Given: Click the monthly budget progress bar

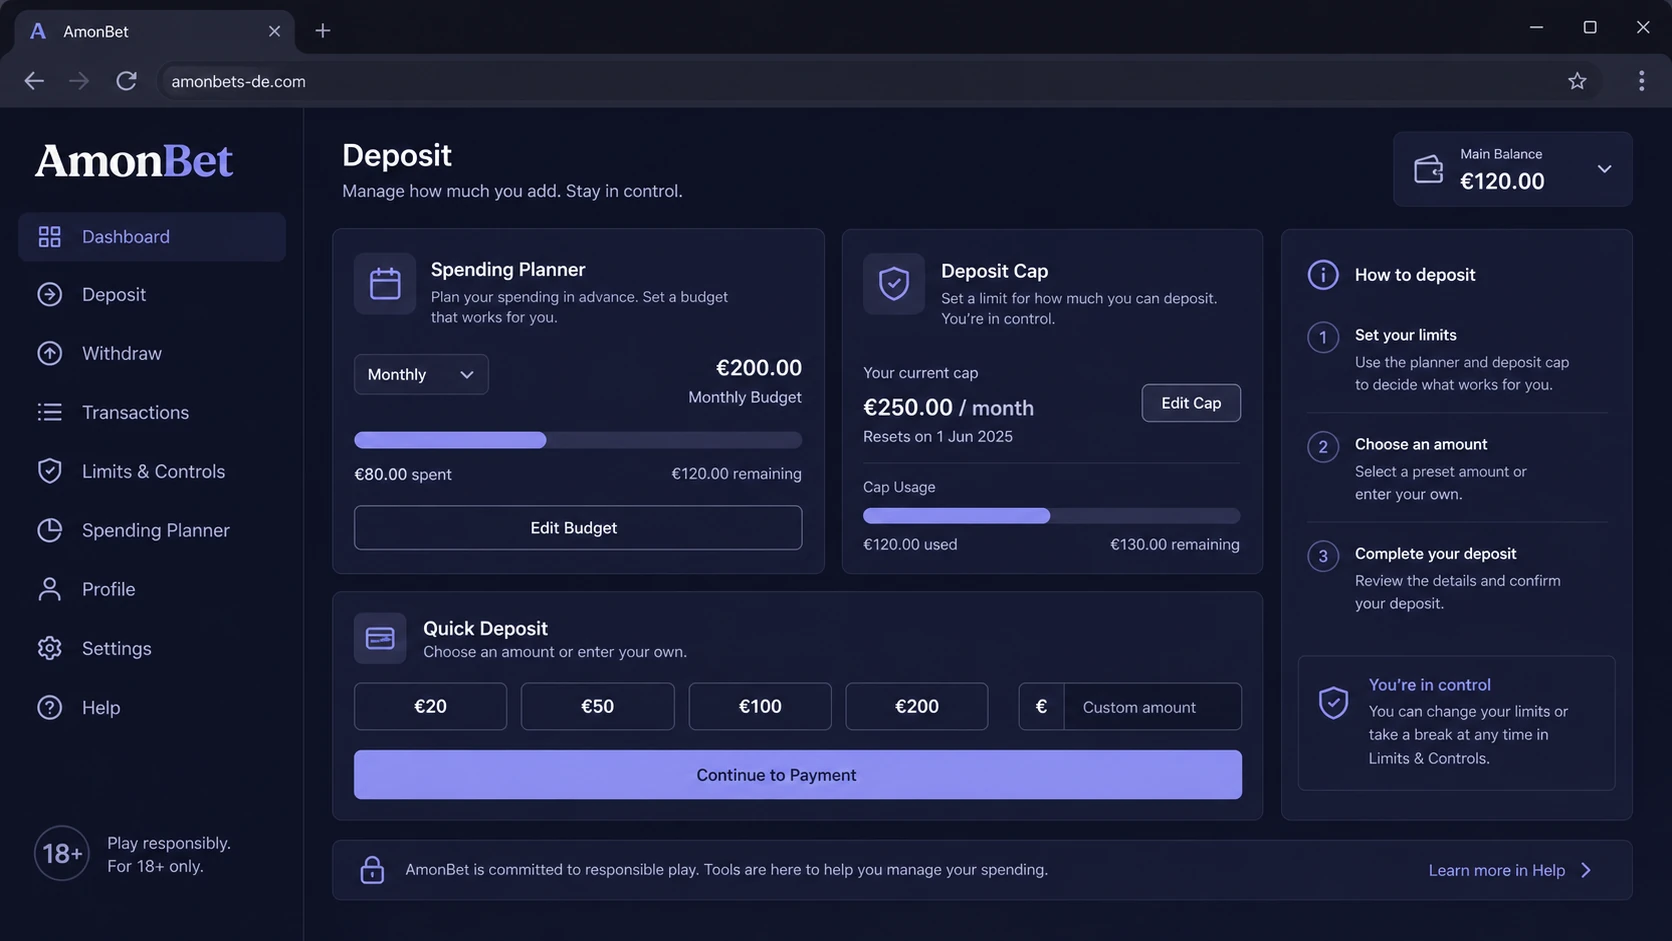Looking at the screenshot, I should point(578,440).
